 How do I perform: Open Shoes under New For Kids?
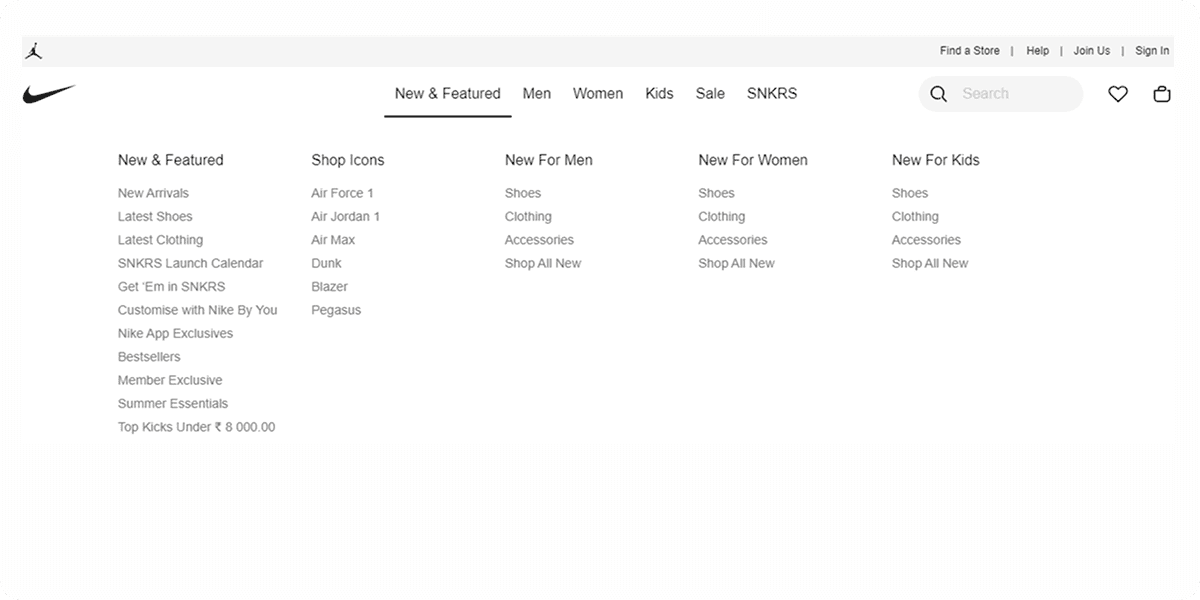point(910,193)
